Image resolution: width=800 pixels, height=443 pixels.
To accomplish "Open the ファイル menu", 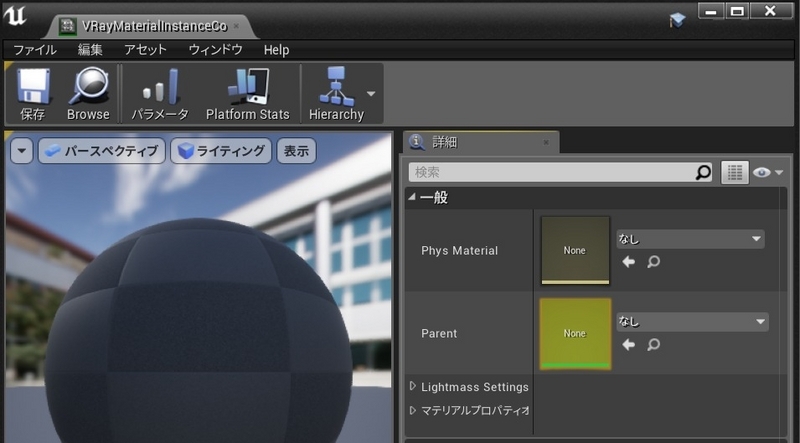I will 35,50.
